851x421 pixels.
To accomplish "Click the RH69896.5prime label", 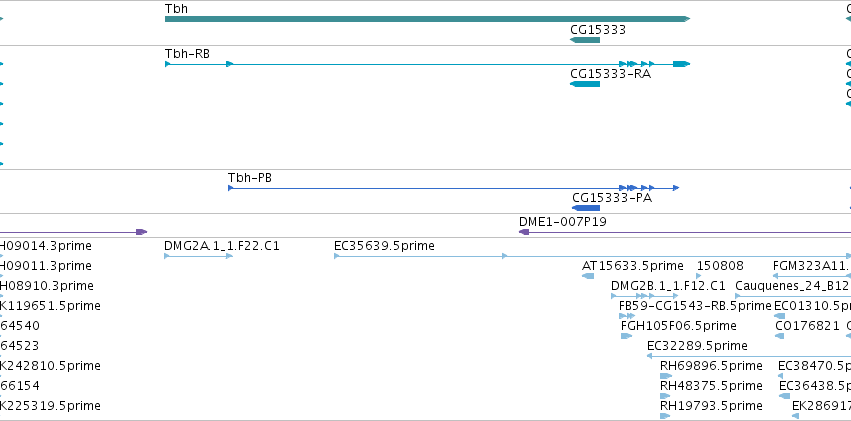I will [711, 366].
